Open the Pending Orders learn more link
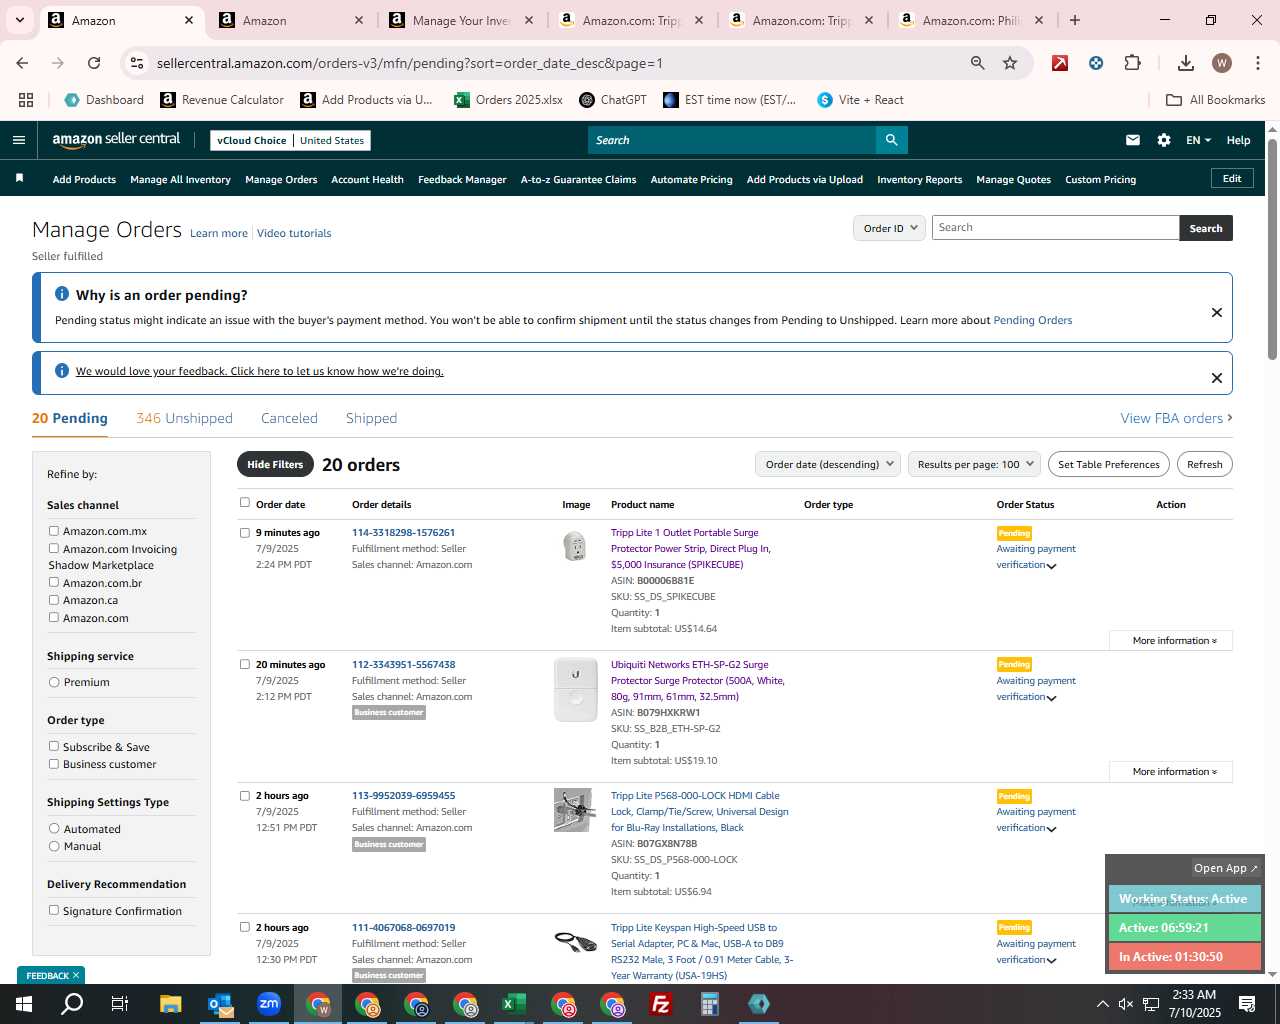Viewport: 1280px width, 1024px height. pos(1032,320)
